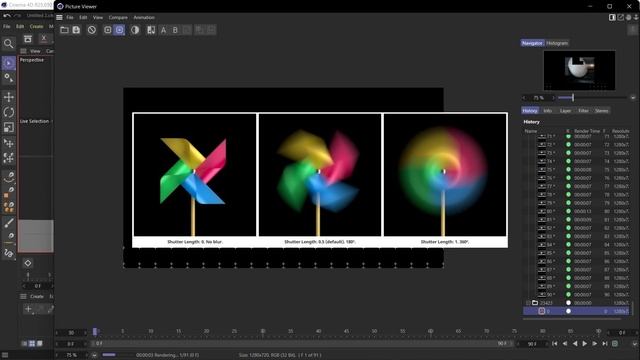Click the white status dot in selected row

(568, 311)
